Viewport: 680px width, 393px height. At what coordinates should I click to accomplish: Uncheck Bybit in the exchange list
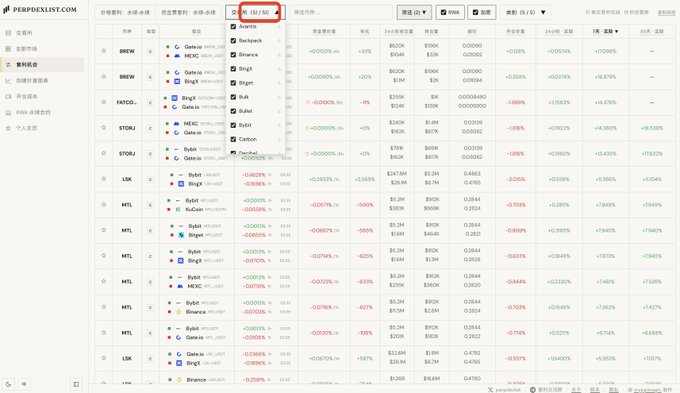click(233, 125)
